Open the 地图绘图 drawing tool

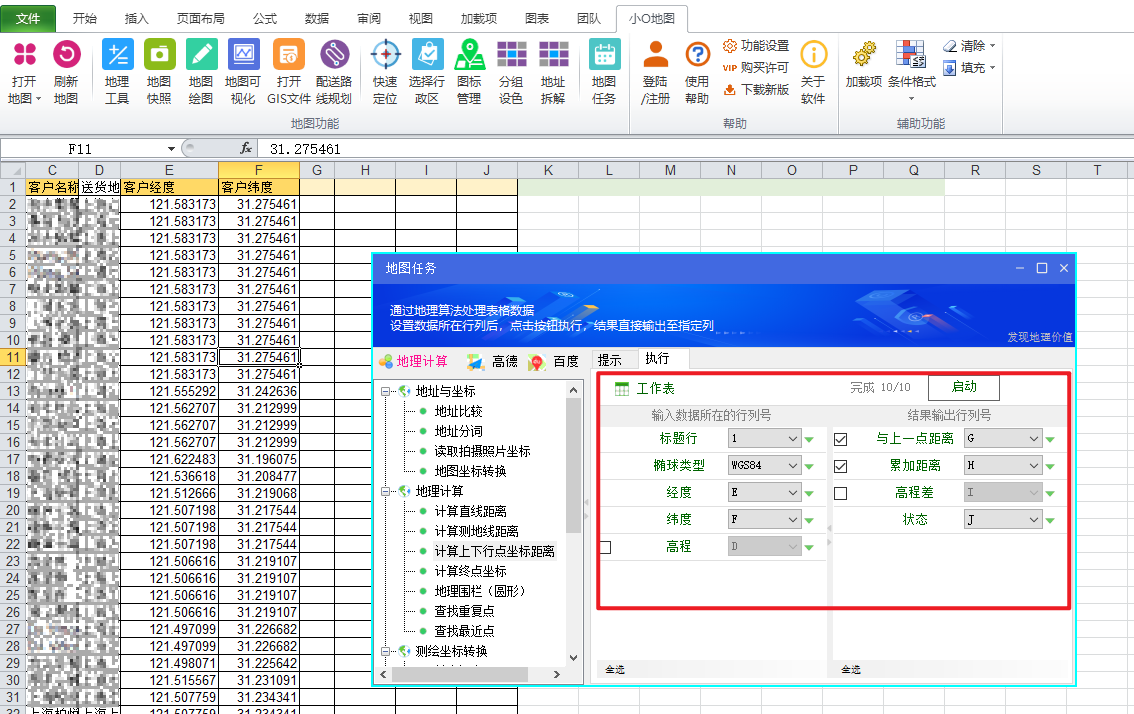(201, 72)
